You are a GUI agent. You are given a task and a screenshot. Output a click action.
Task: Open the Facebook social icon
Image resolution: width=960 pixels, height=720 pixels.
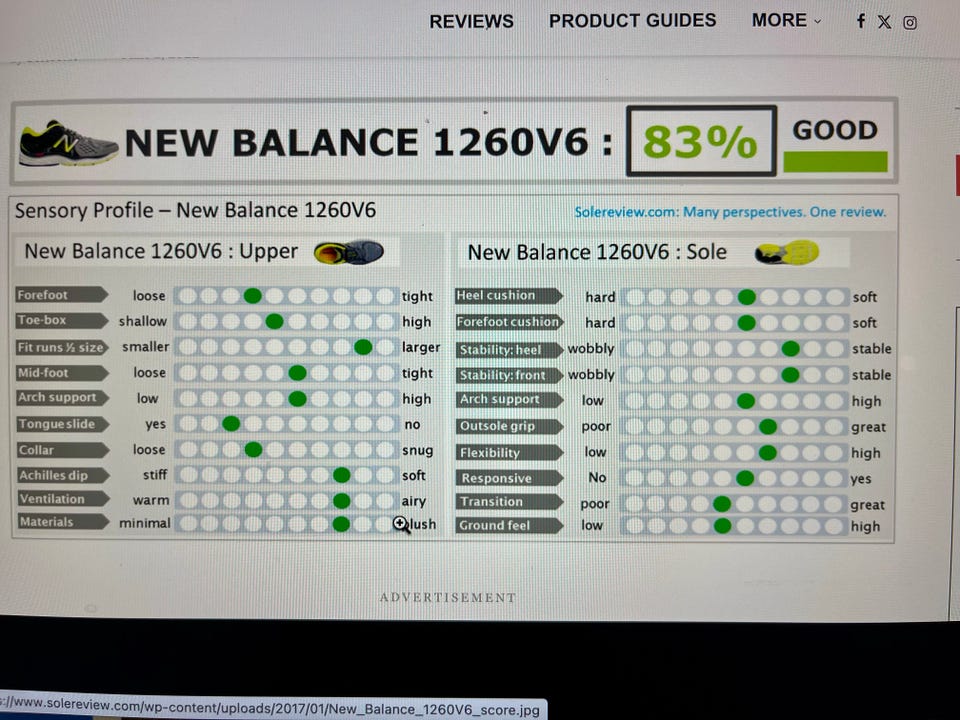pos(861,21)
